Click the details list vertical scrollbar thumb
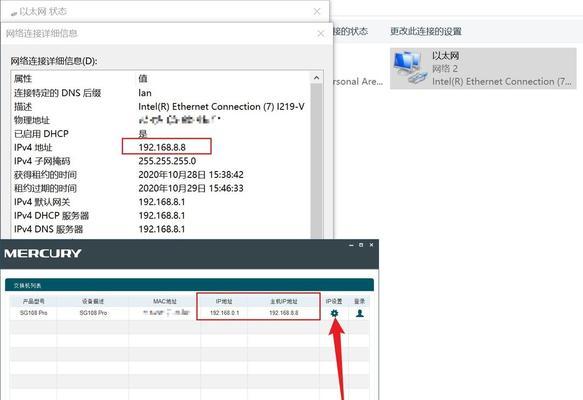Screen dimensions: 583x400 pyautogui.click(x=316, y=161)
